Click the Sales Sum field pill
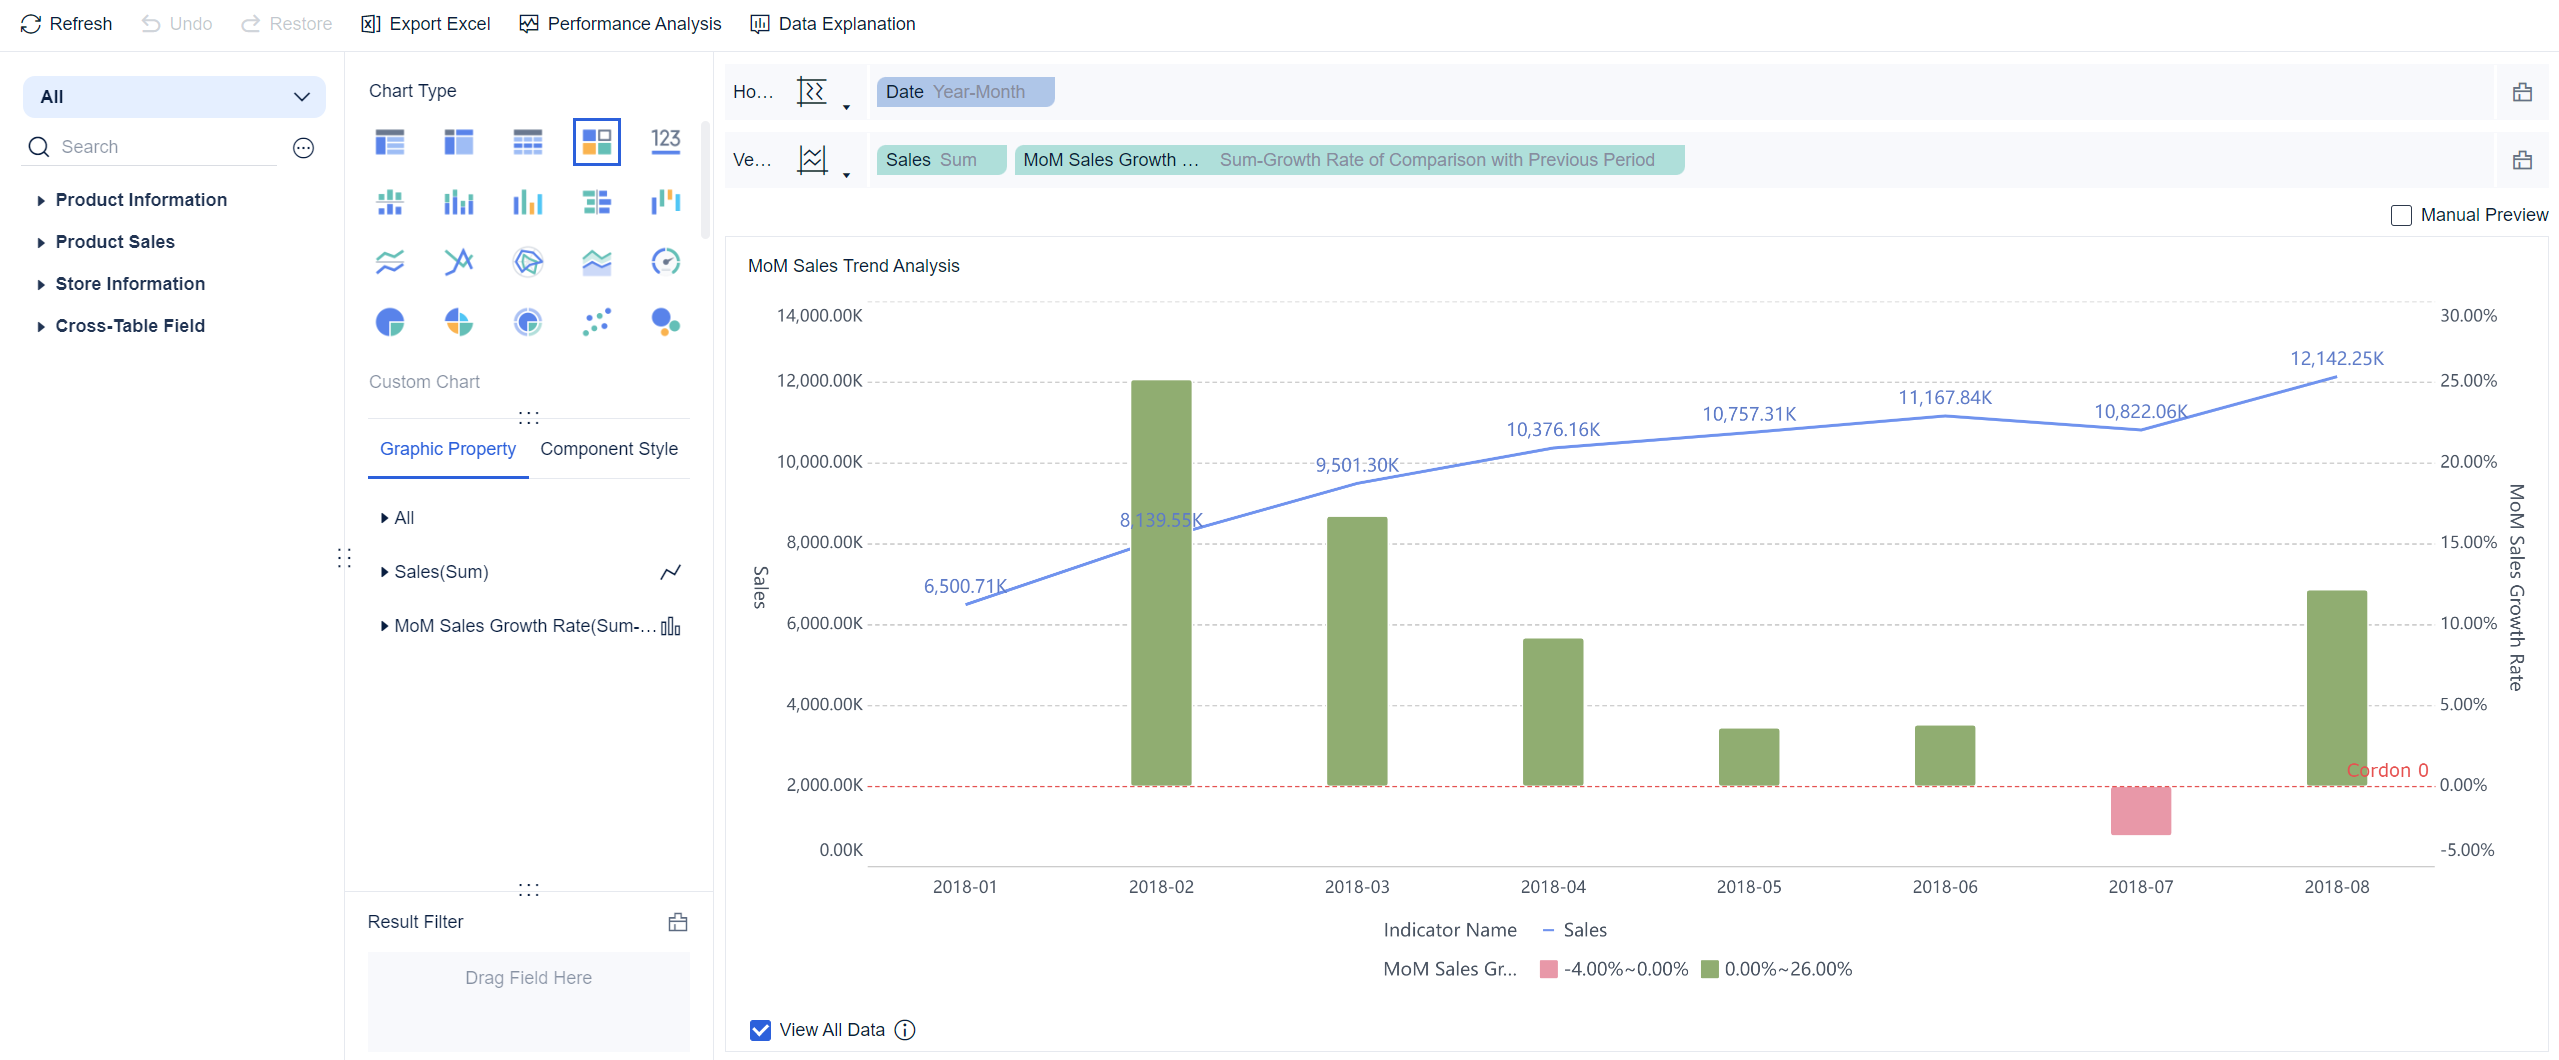The height and width of the screenshot is (1060, 2559). click(941, 160)
